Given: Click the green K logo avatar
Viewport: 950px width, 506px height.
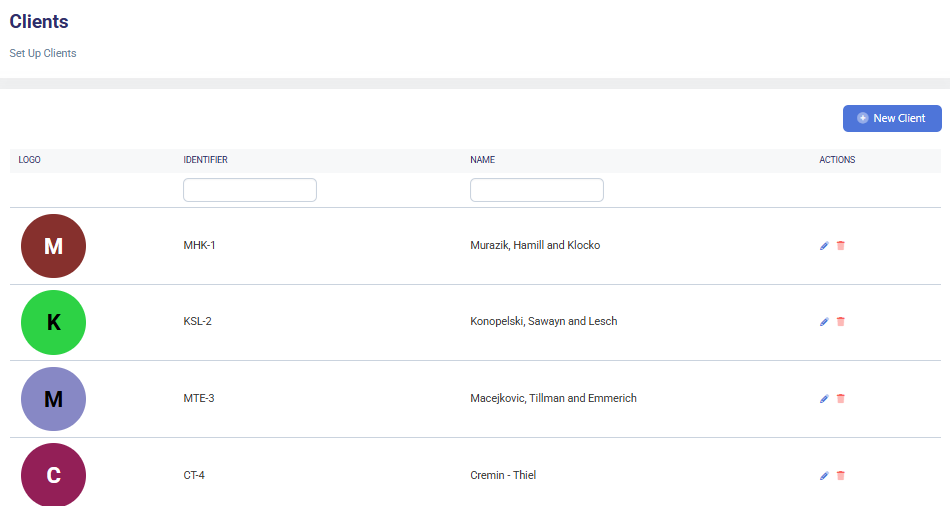Looking at the screenshot, I should pos(53,322).
